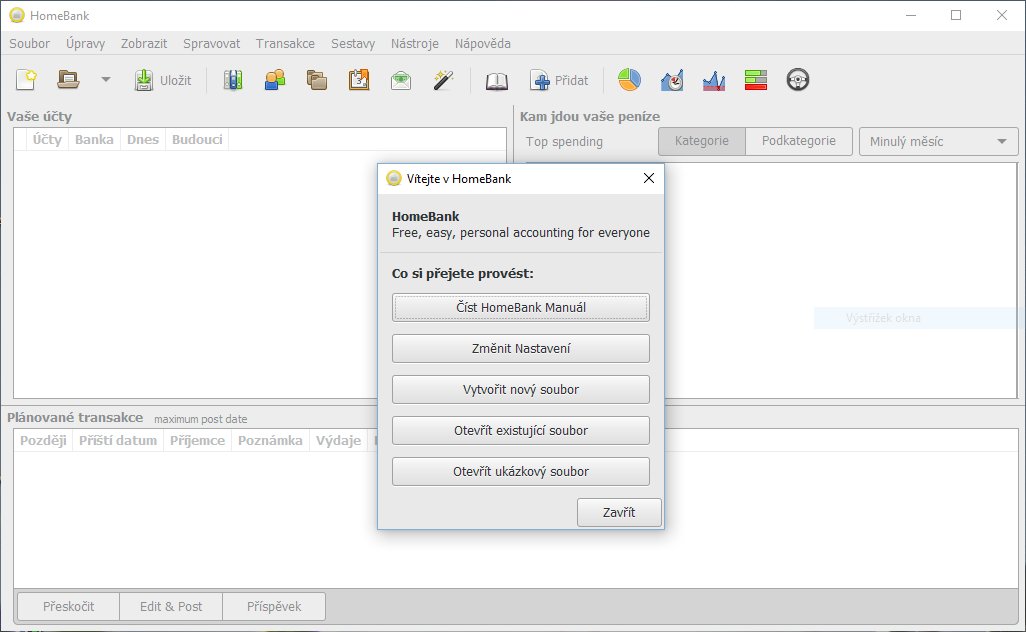Image resolution: width=1026 pixels, height=632 pixels.
Task: Click the Příští datum column header
Action: click(118, 440)
